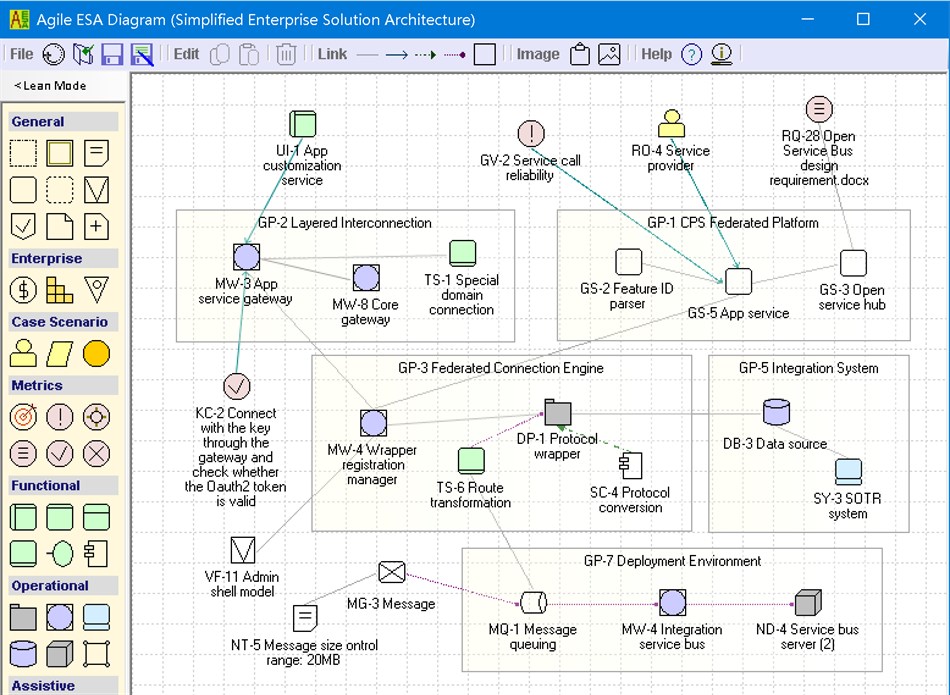Click the File menu label
950x695 pixels.
(22, 55)
